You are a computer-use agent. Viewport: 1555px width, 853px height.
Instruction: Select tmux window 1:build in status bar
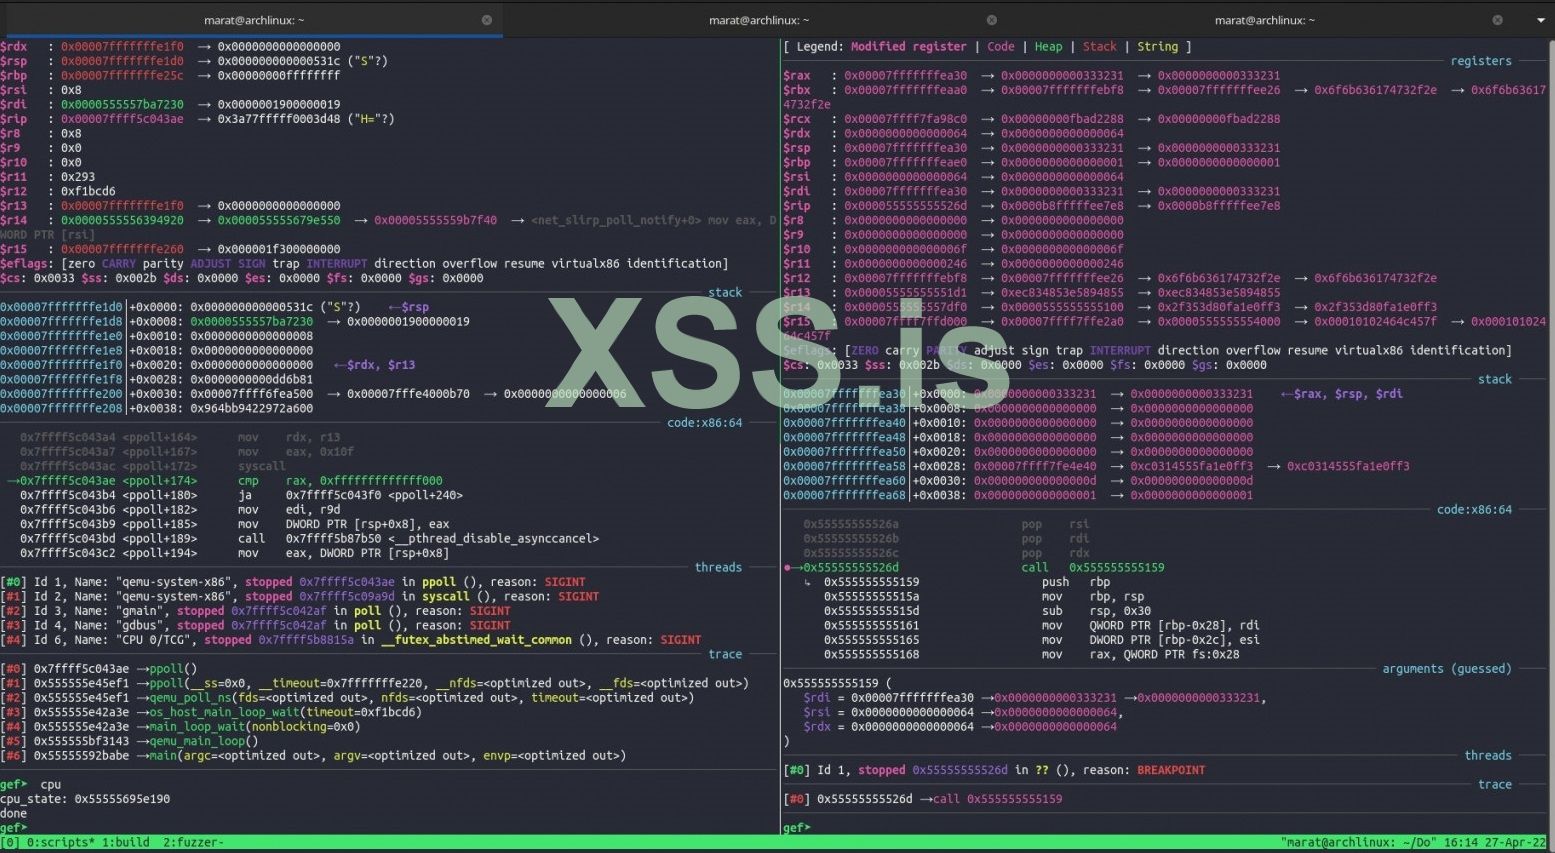point(125,843)
